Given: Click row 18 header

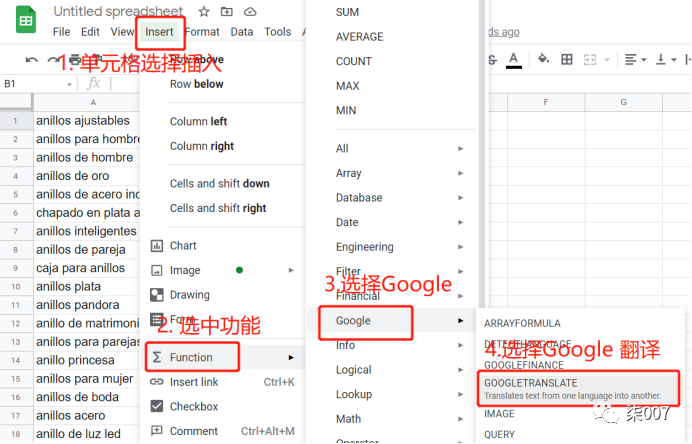Looking at the screenshot, I should pyautogui.click(x=16, y=434).
